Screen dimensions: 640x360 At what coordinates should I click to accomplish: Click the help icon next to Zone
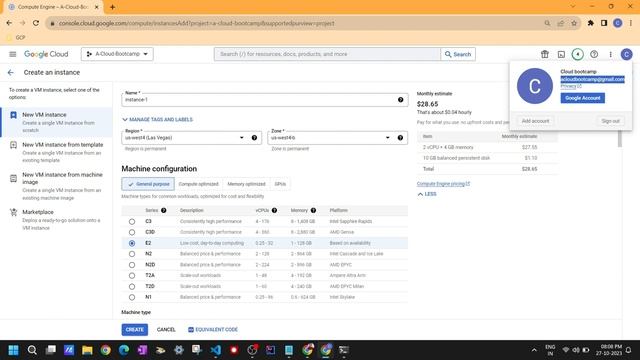pyautogui.click(x=400, y=138)
